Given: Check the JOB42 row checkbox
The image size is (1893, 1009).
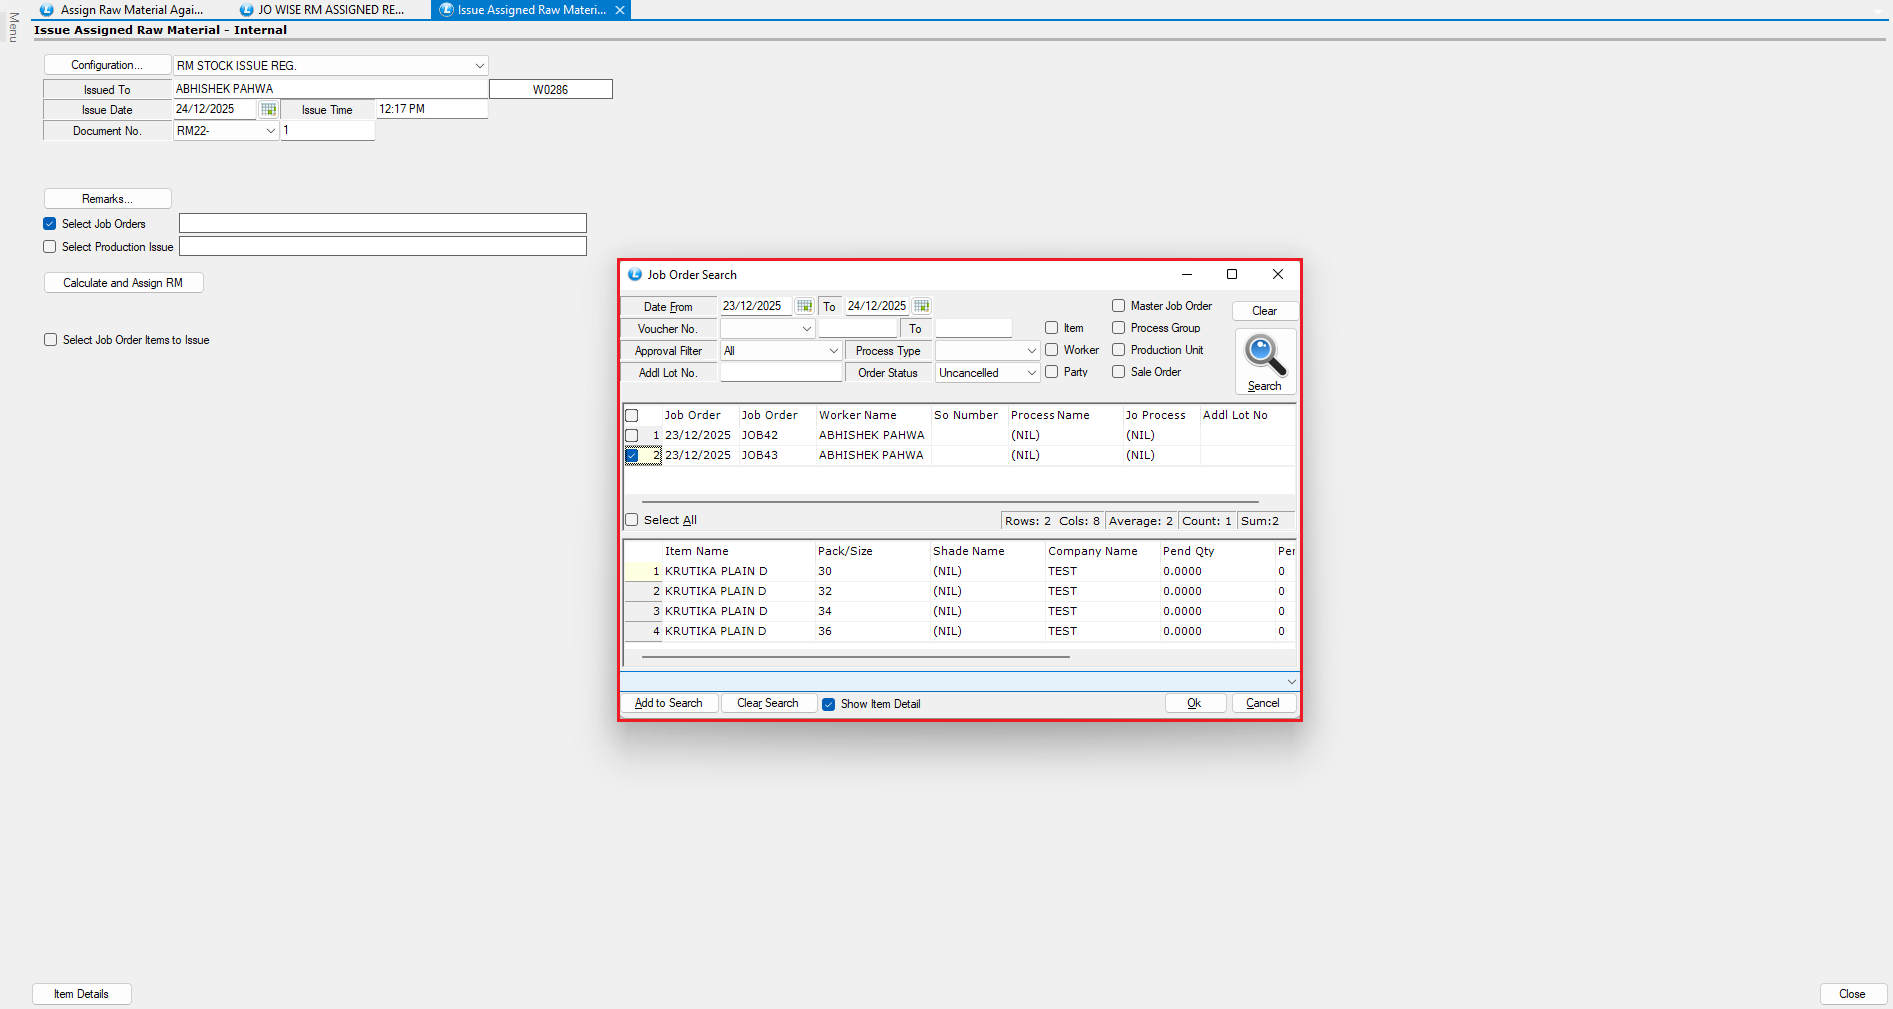Looking at the screenshot, I should (x=632, y=436).
